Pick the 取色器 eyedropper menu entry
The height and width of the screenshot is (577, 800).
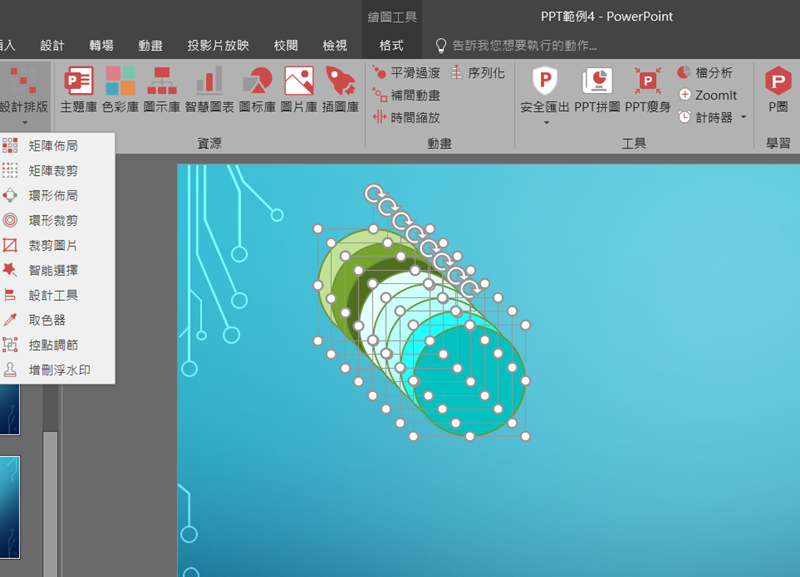pos(46,320)
